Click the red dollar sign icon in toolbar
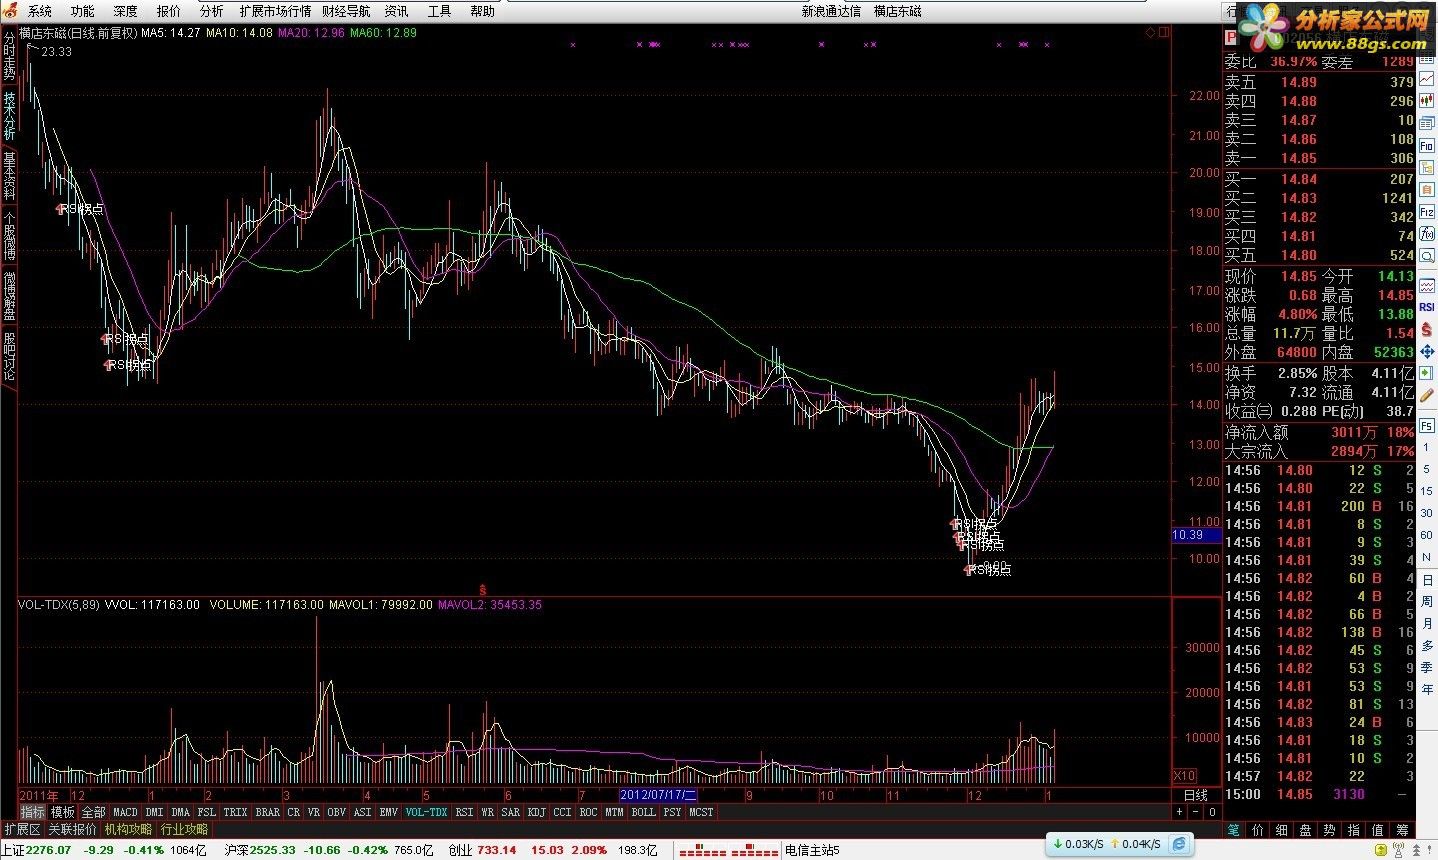 click(x=1427, y=328)
